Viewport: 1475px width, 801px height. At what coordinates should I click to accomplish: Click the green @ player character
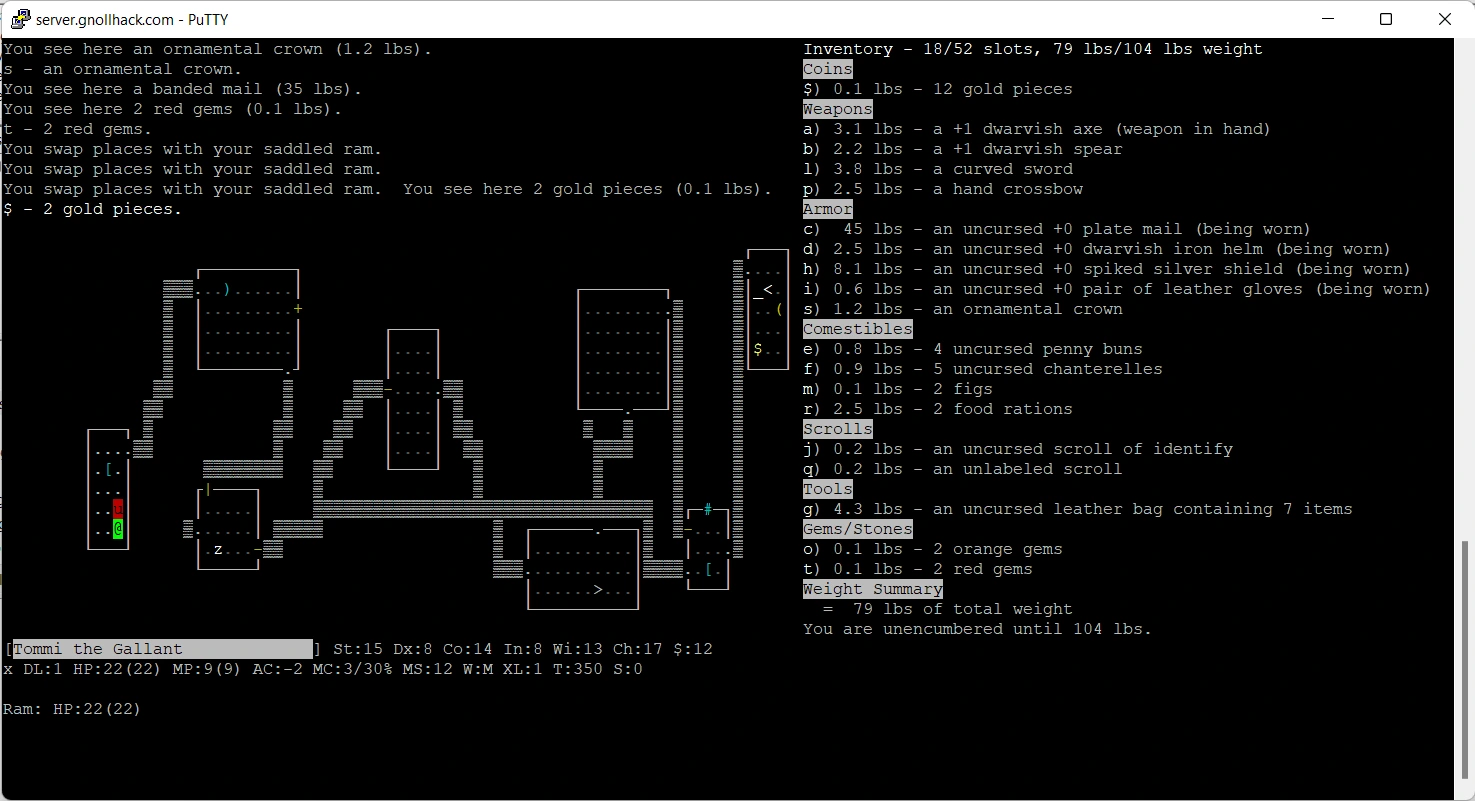(x=118, y=529)
